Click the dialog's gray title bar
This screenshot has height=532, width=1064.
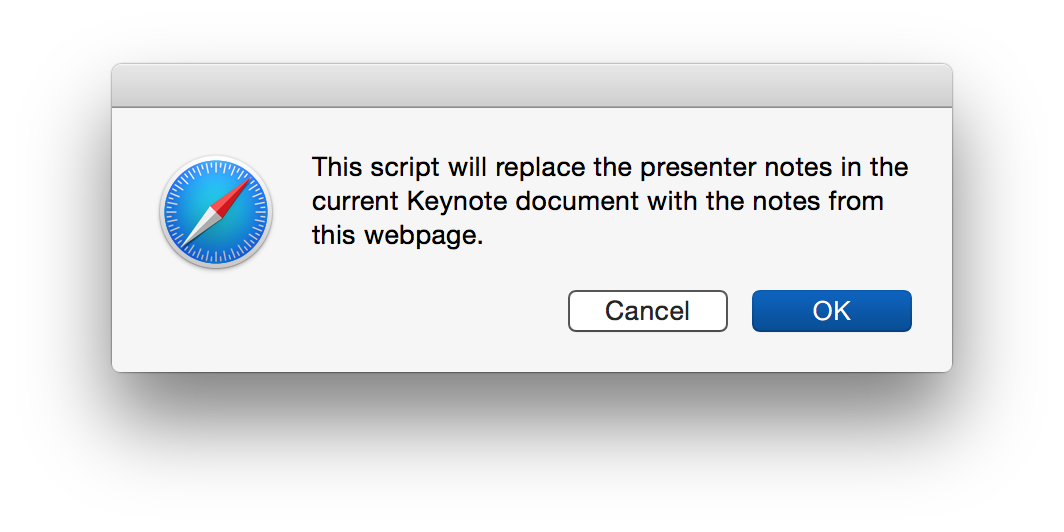tap(531, 86)
